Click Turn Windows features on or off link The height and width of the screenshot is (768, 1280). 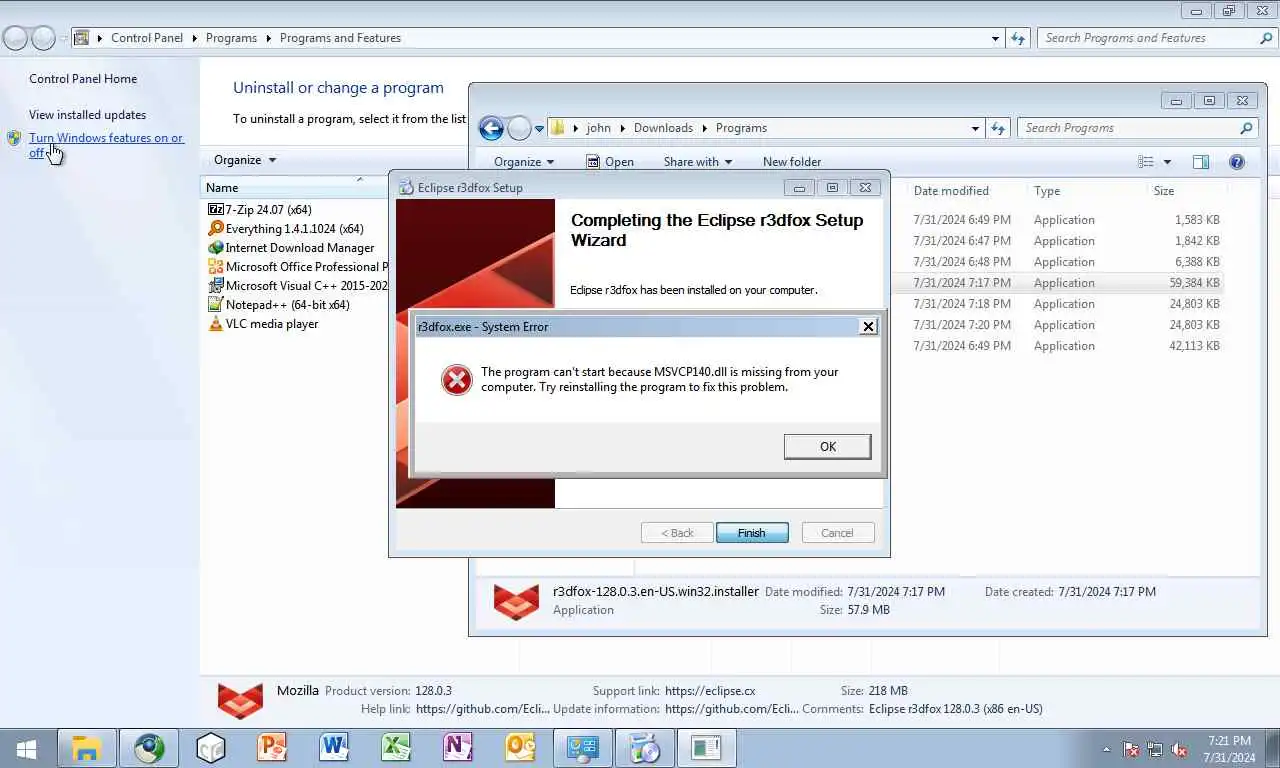[106, 145]
